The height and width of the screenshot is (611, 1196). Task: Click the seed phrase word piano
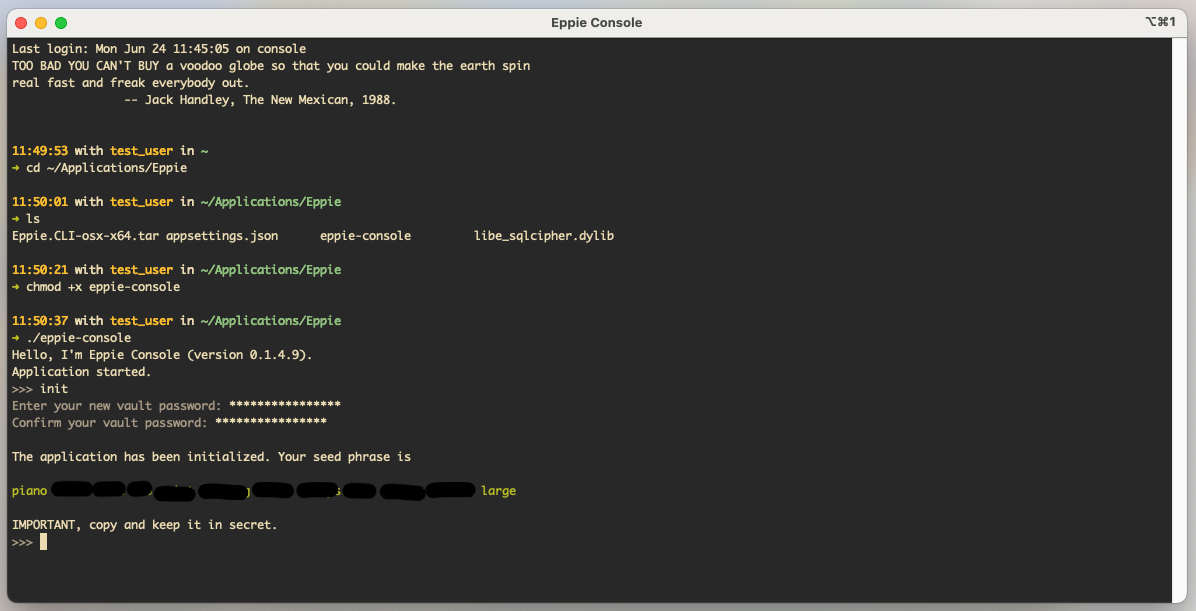coord(30,491)
